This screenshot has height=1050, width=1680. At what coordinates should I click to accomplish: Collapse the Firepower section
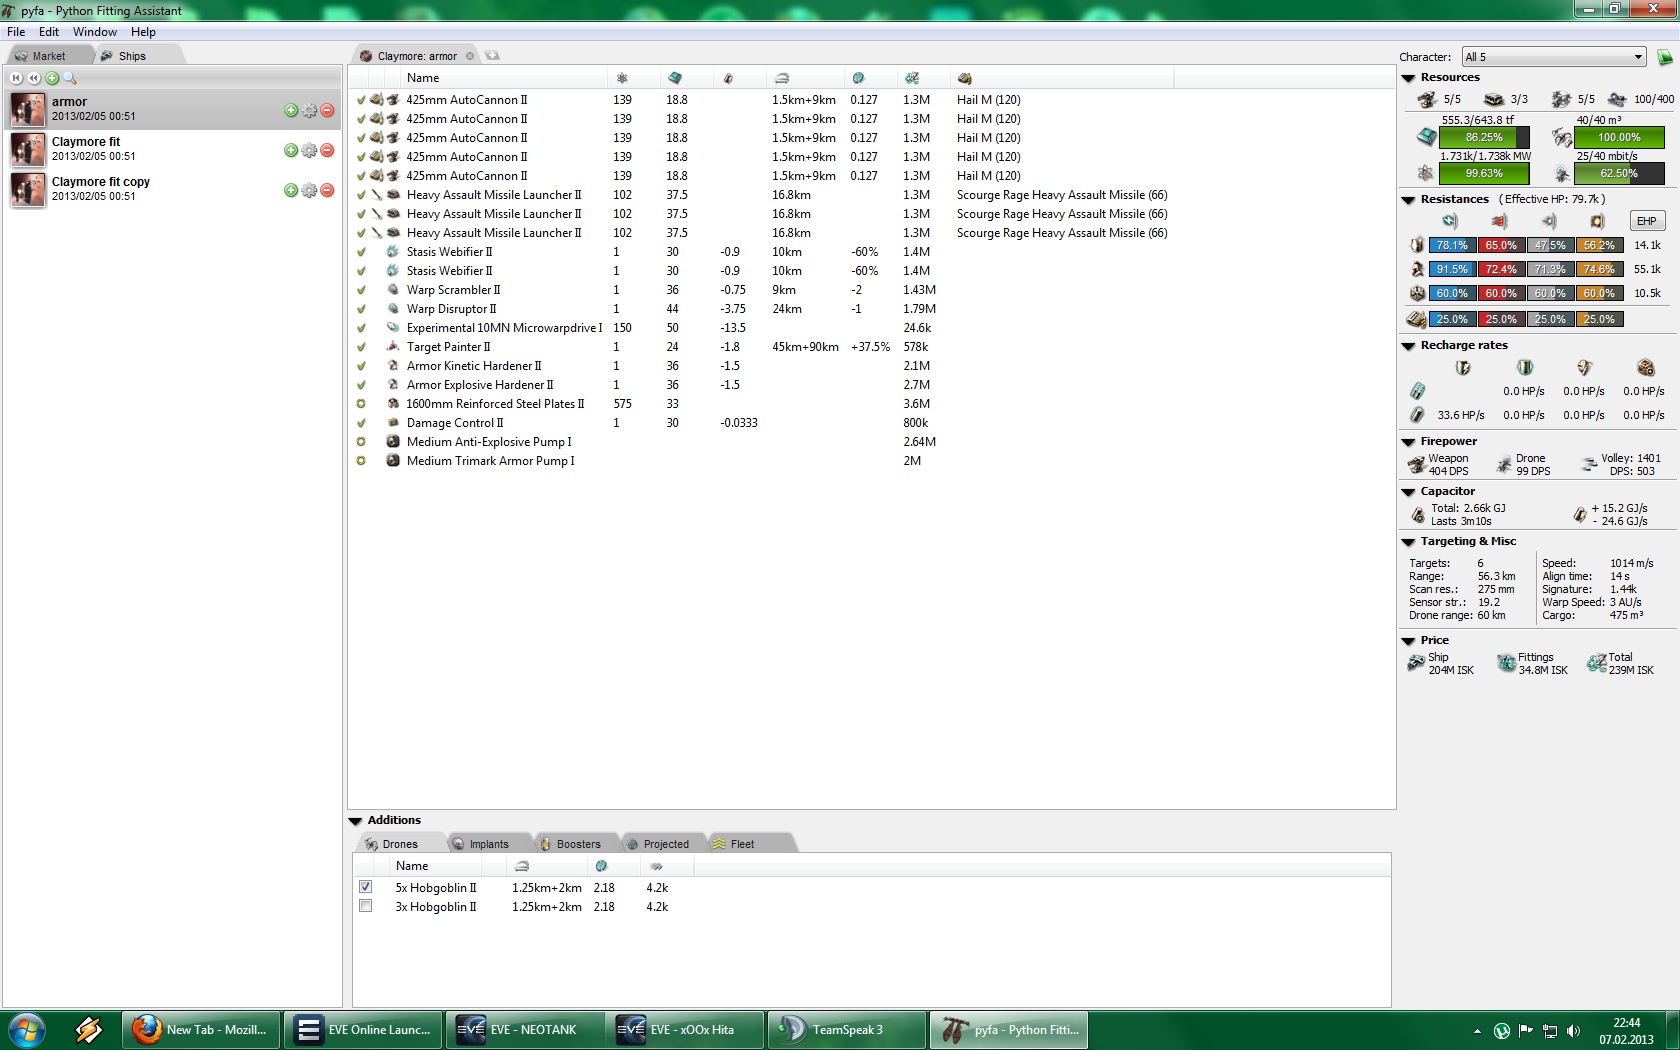(x=1409, y=442)
